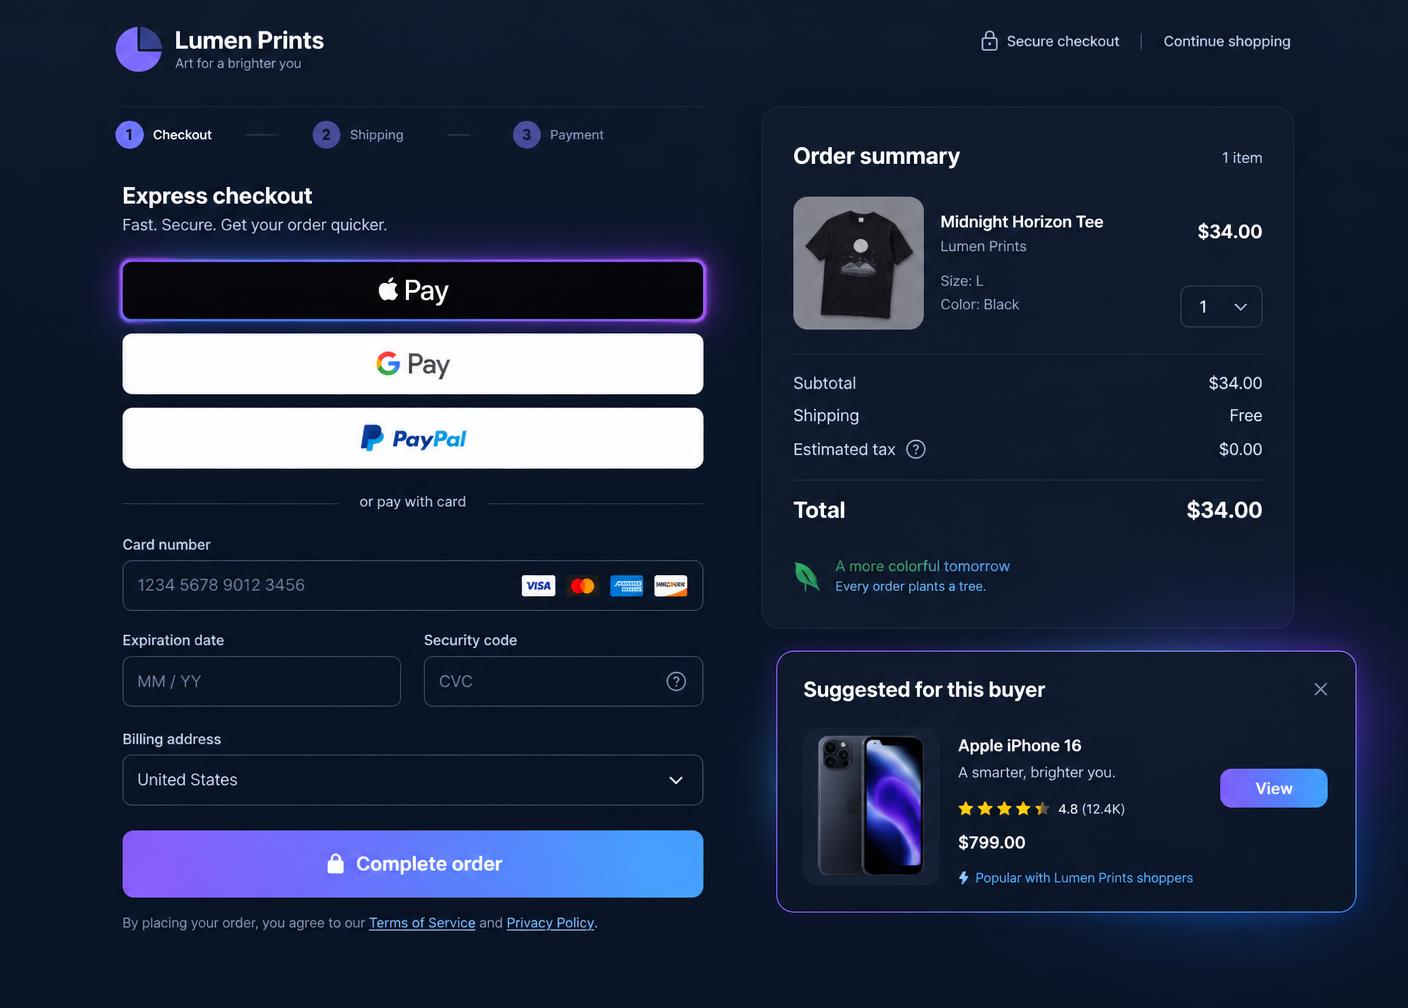View the suggested Apple iPhone 16
The height and width of the screenshot is (1008, 1408).
(x=1274, y=788)
